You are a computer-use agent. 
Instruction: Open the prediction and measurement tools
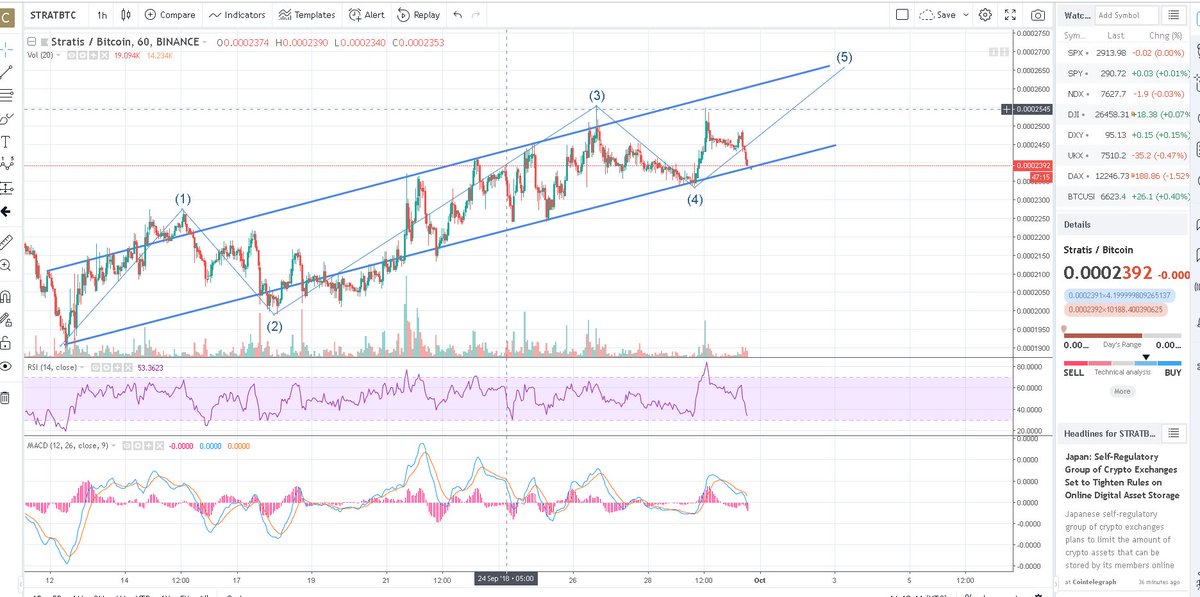pyautogui.click(x=6, y=187)
